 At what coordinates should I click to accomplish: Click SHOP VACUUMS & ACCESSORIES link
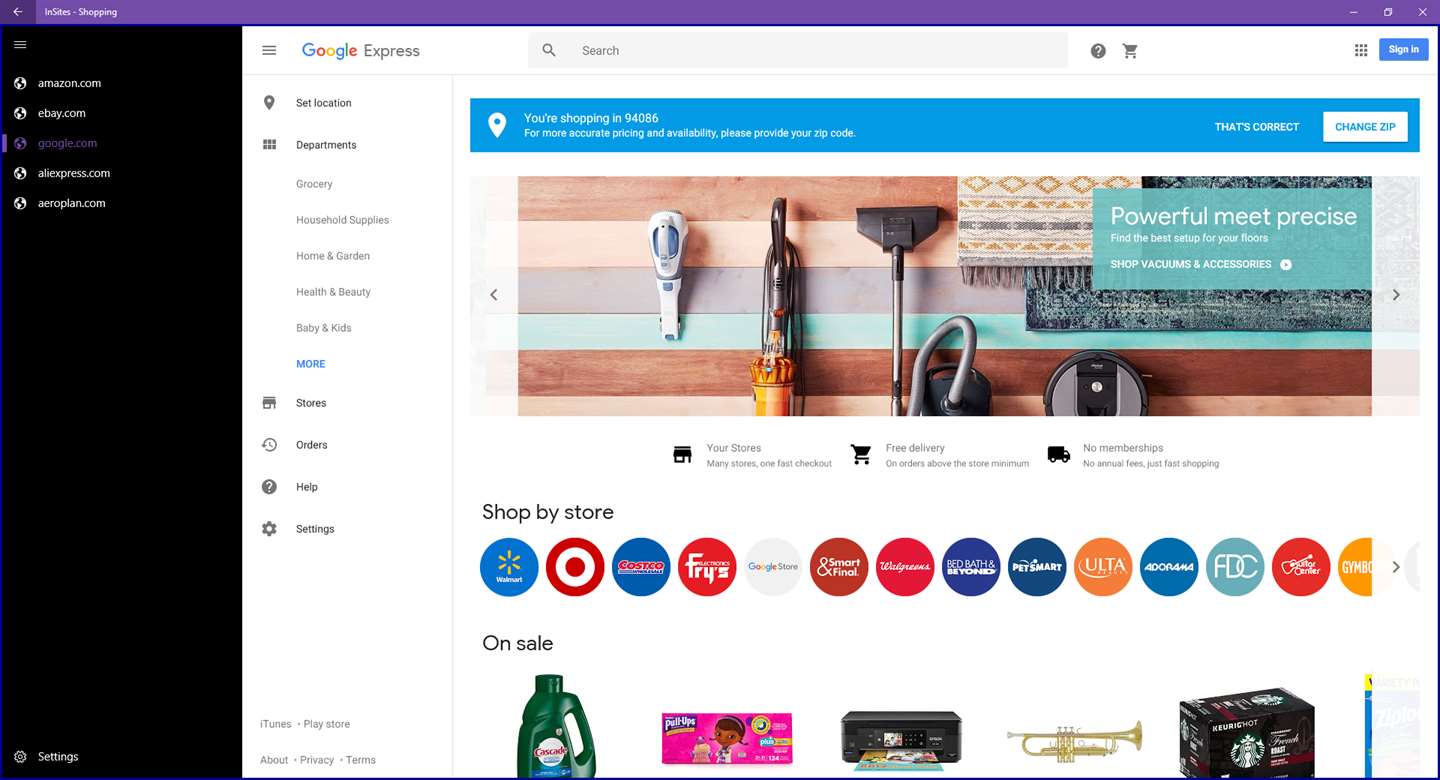[1200, 264]
